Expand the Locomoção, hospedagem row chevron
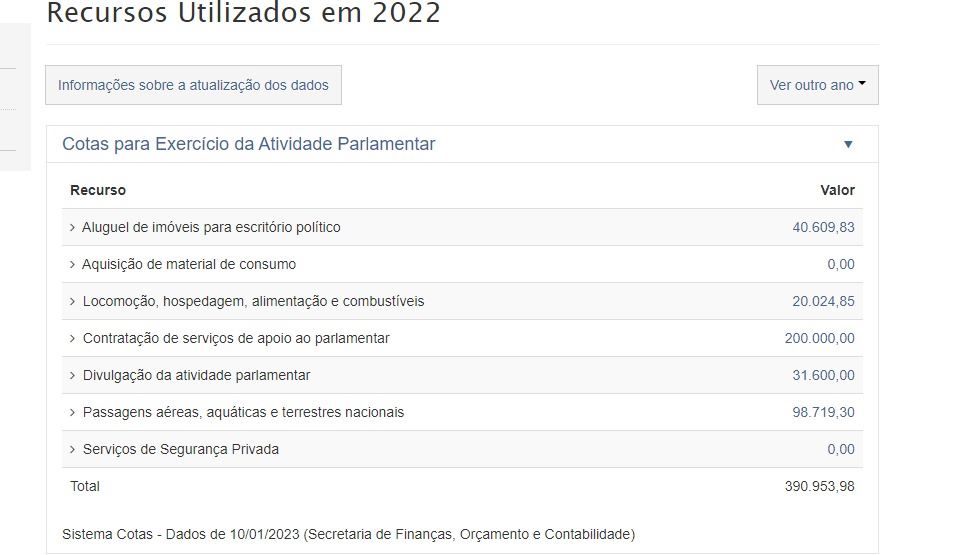Image resolution: width=972 pixels, height=555 pixels. [x=72, y=301]
